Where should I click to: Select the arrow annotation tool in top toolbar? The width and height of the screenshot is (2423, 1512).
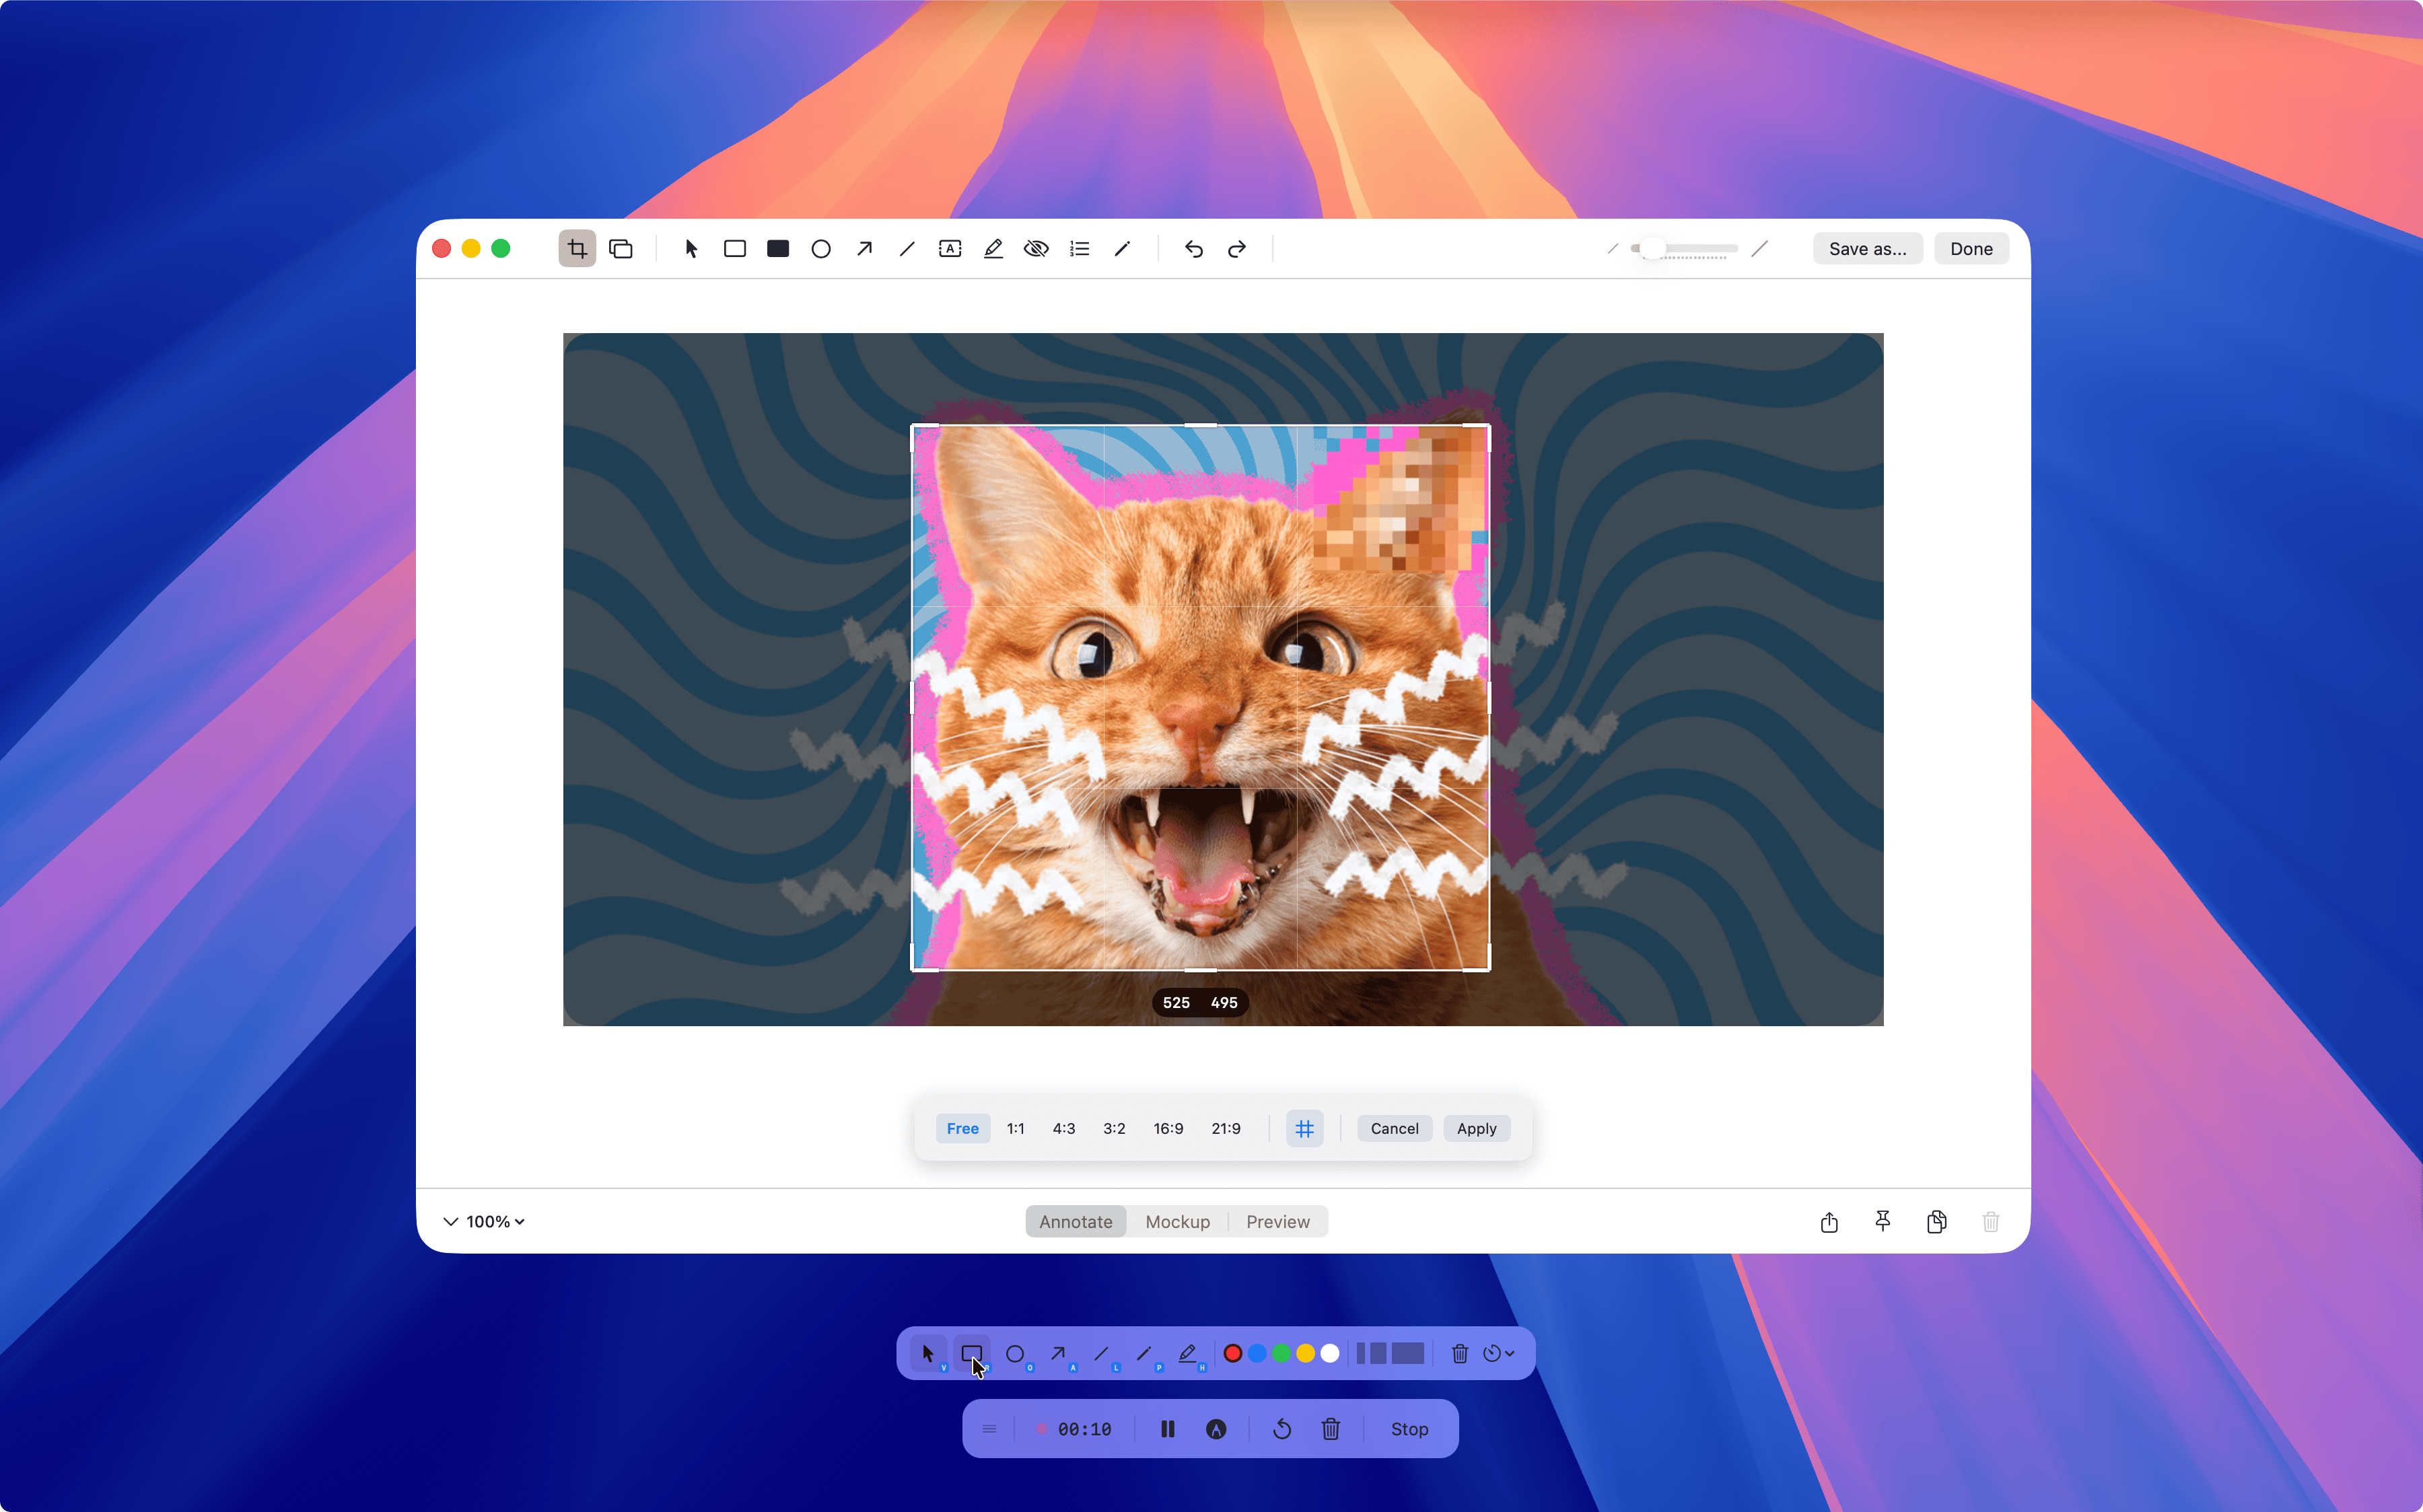pyautogui.click(x=864, y=249)
